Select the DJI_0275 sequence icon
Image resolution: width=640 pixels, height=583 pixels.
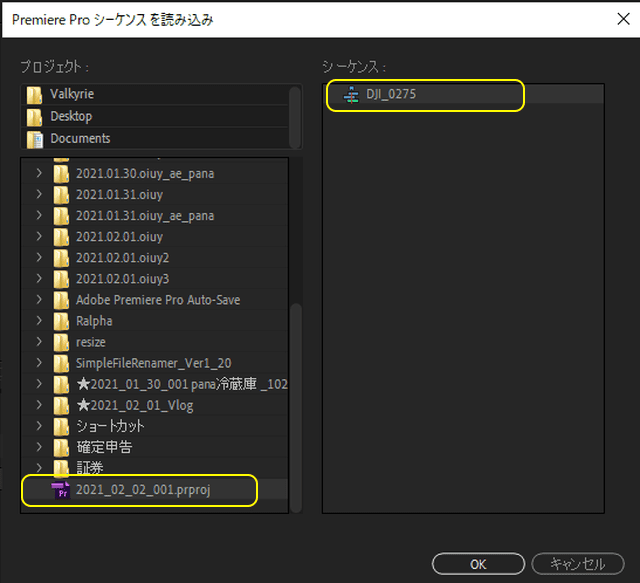(x=351, y=95)
